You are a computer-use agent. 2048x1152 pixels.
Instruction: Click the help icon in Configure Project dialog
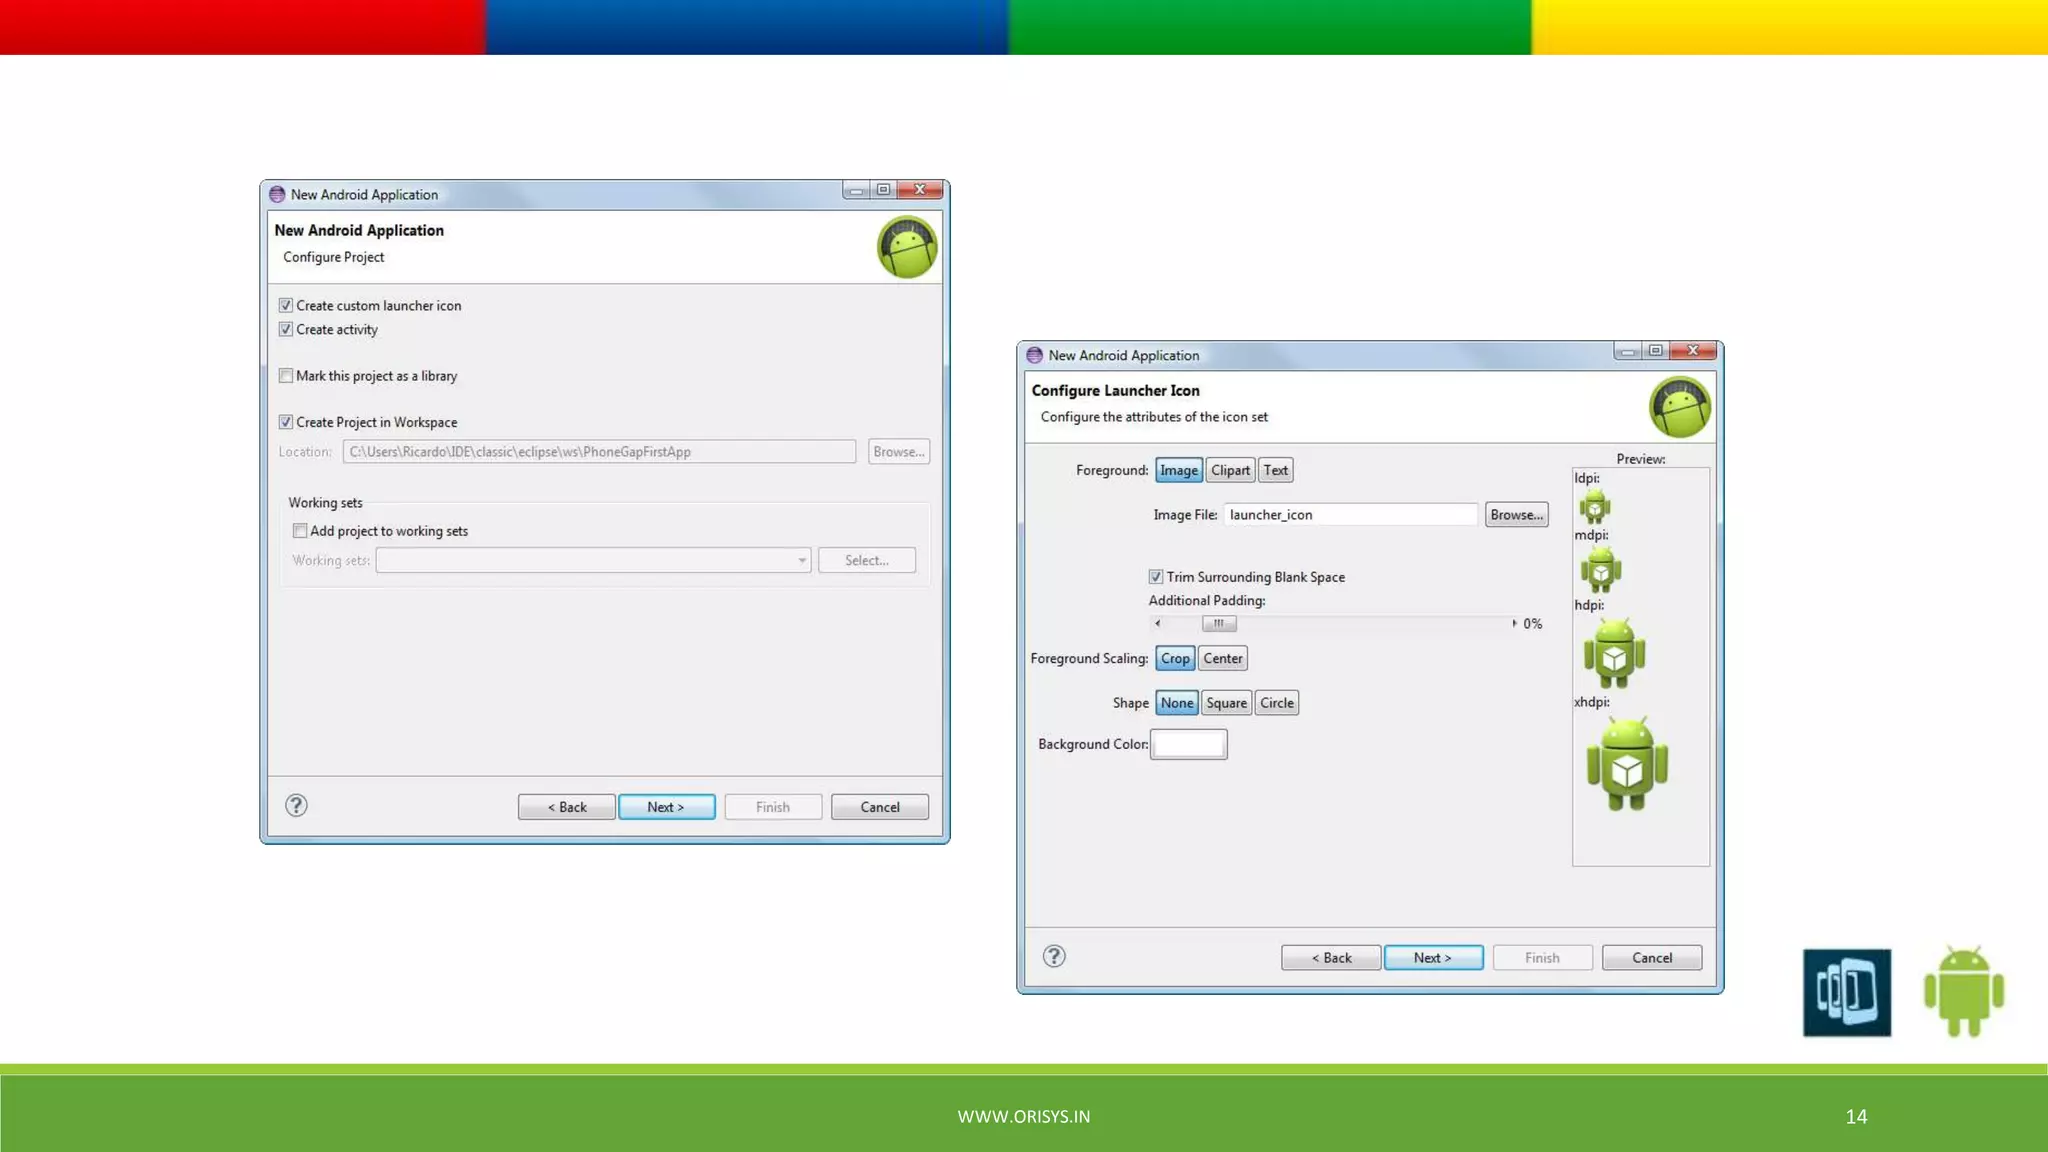pyautogui.click(x=296, y=805)
